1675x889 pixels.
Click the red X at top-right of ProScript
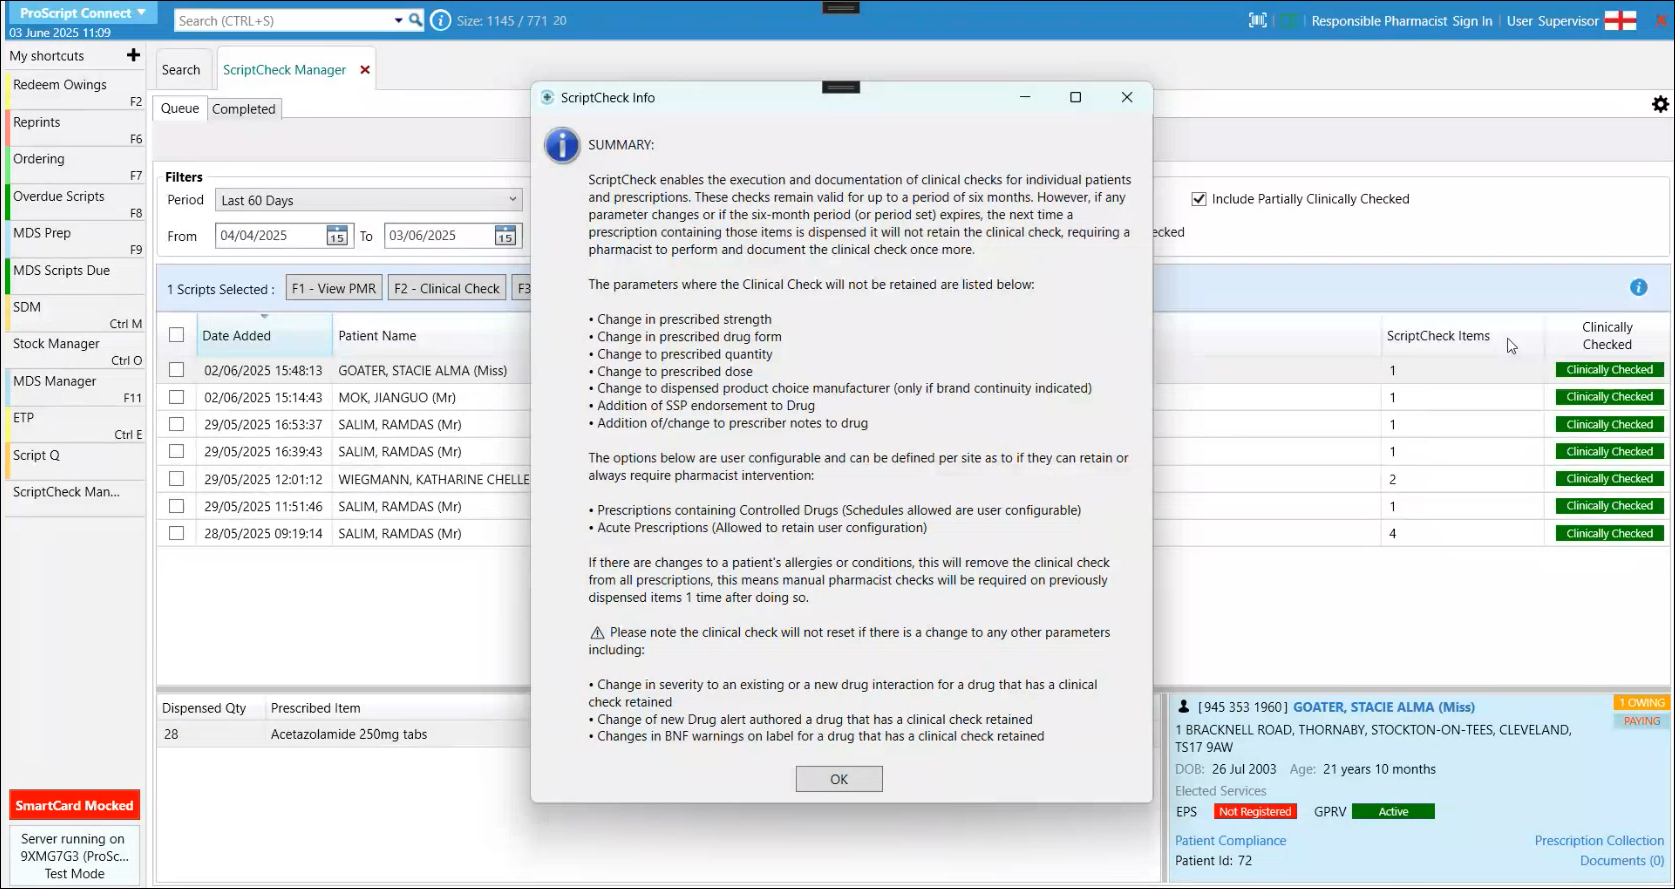point(1662,20)
